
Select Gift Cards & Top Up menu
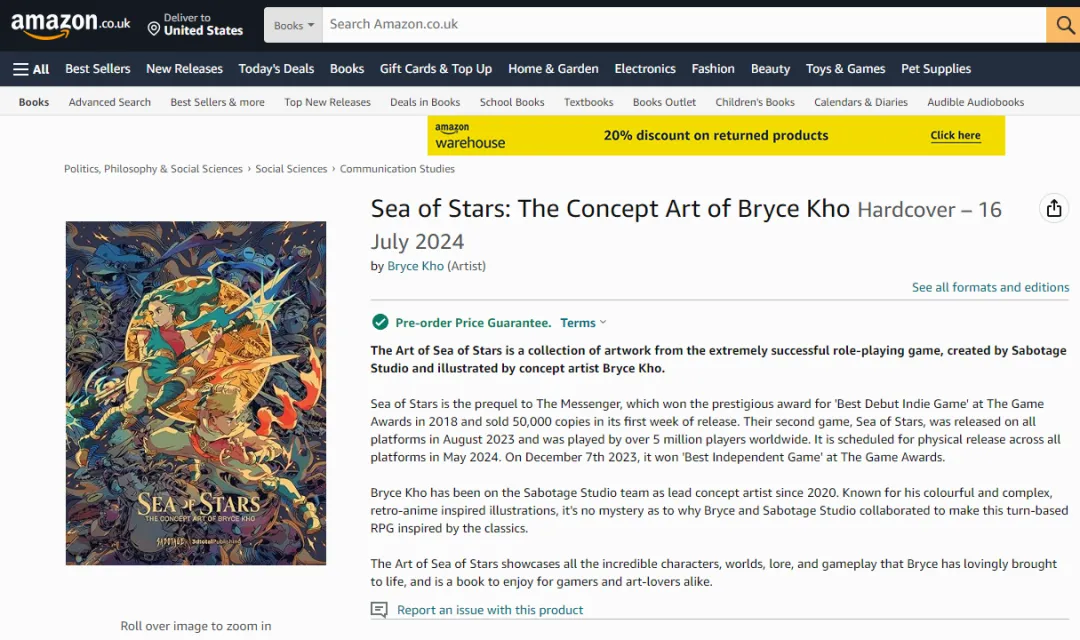point(436,69)
